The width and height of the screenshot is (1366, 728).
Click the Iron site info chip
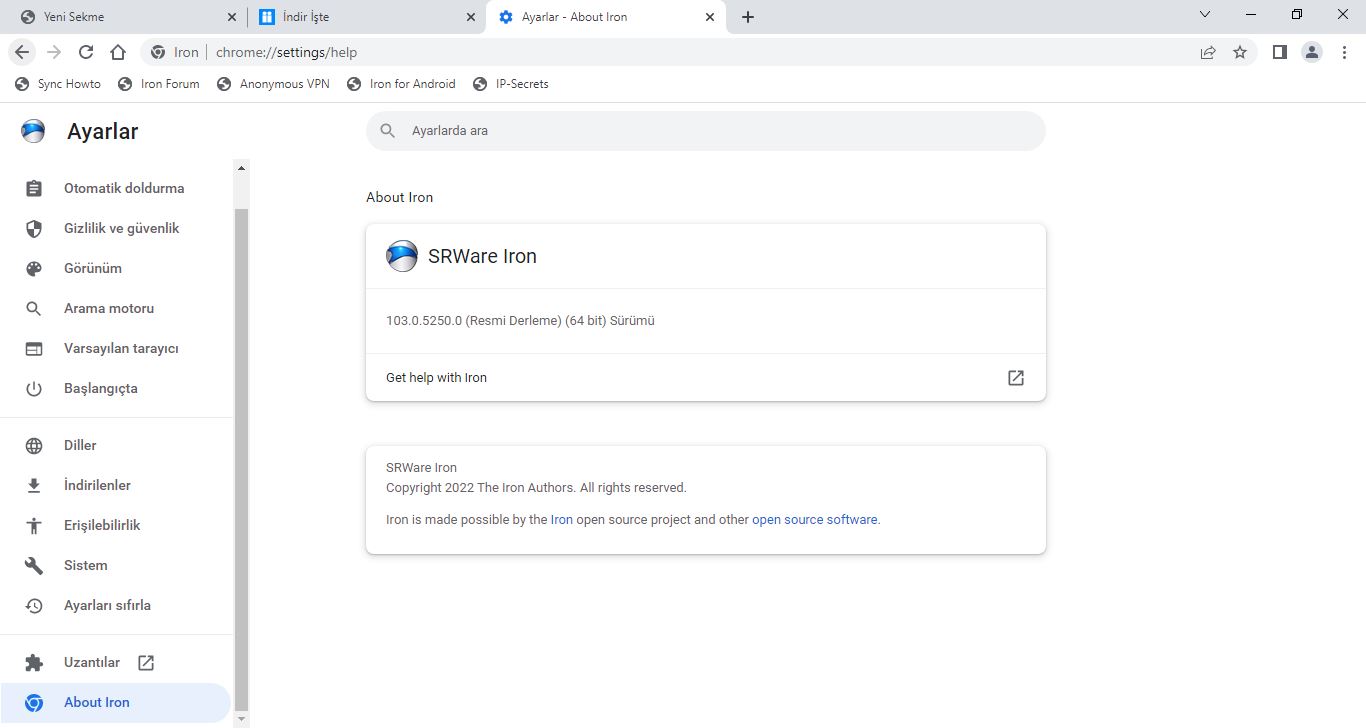(175, 52)
